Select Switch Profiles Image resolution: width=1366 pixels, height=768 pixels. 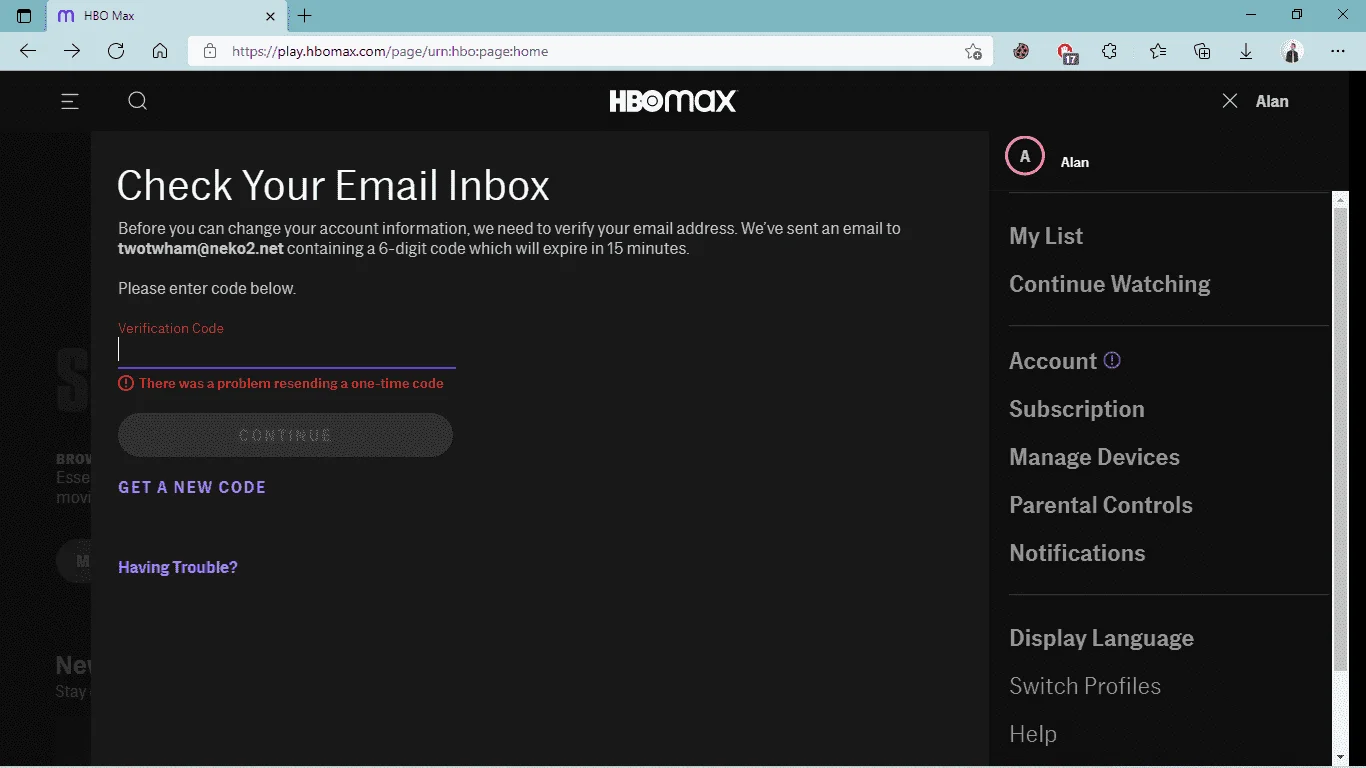pos(1085,686)
